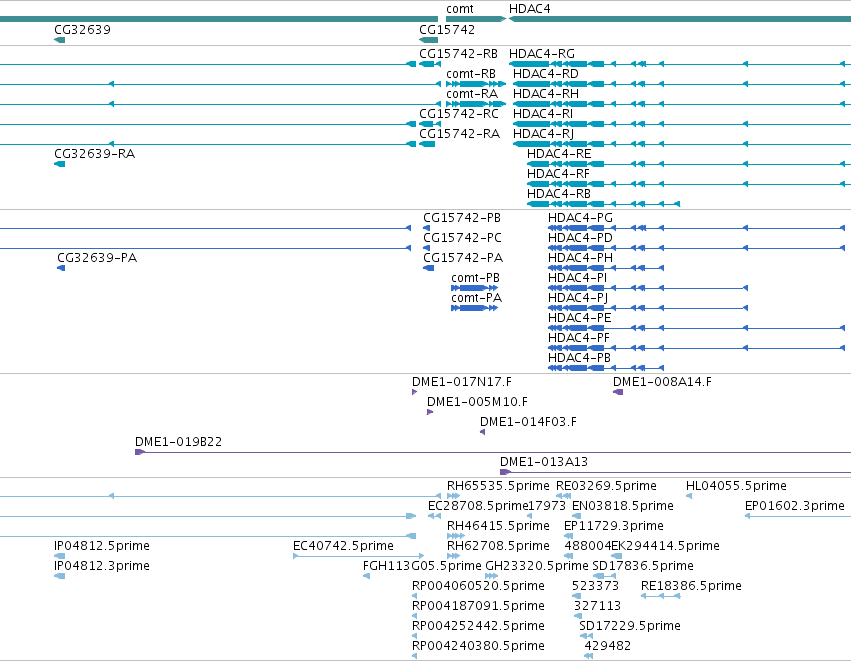Click EST RH62708.5prime
851x661 pixels.
click(498, 546)
